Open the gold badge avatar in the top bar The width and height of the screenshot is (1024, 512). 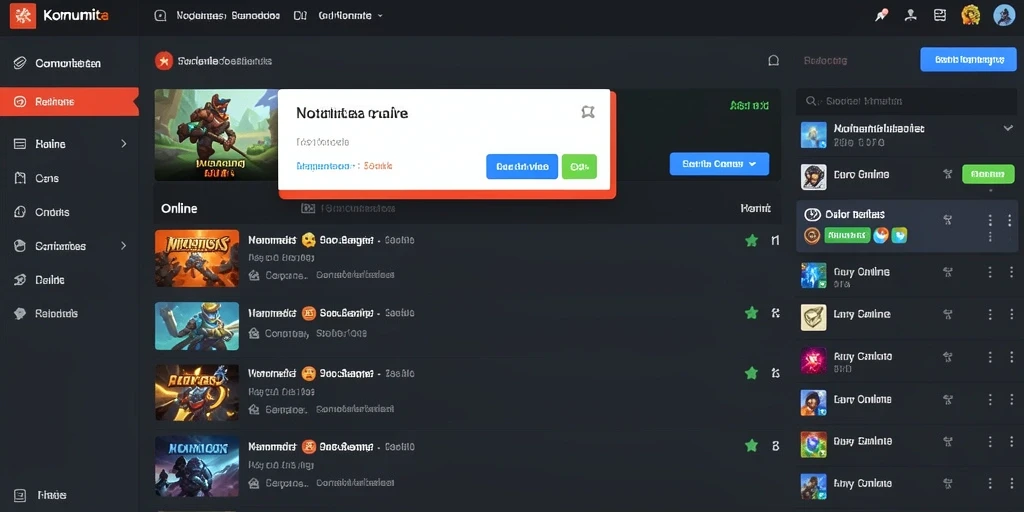(x=971, y=15)
